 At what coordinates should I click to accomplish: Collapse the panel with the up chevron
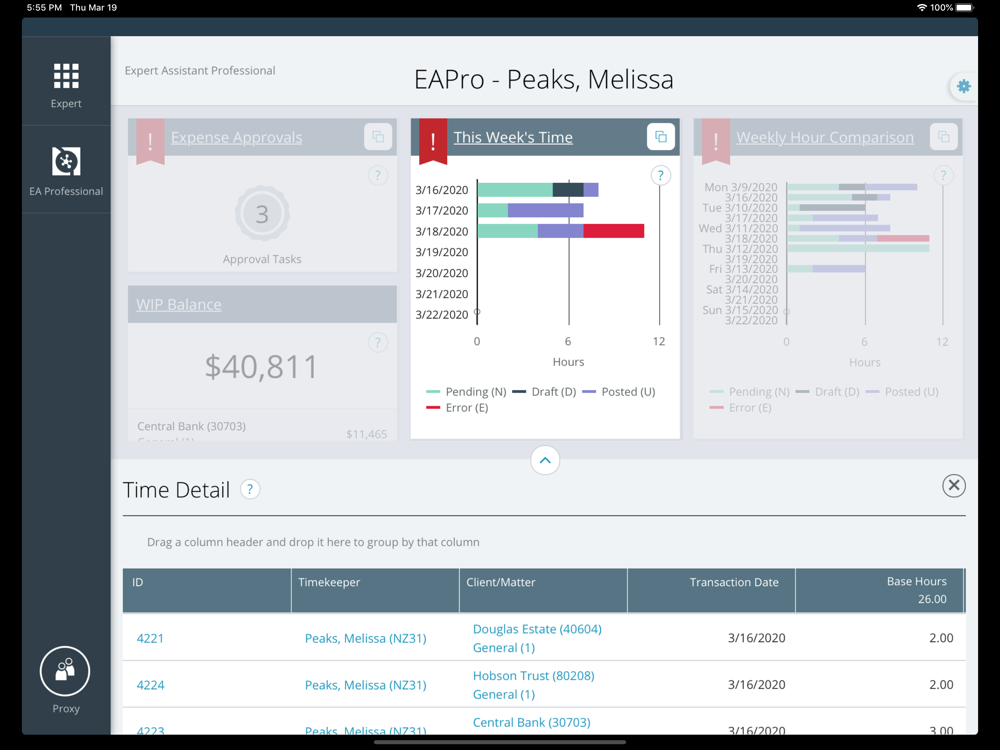pyautogui.click(x=545, y=460)
